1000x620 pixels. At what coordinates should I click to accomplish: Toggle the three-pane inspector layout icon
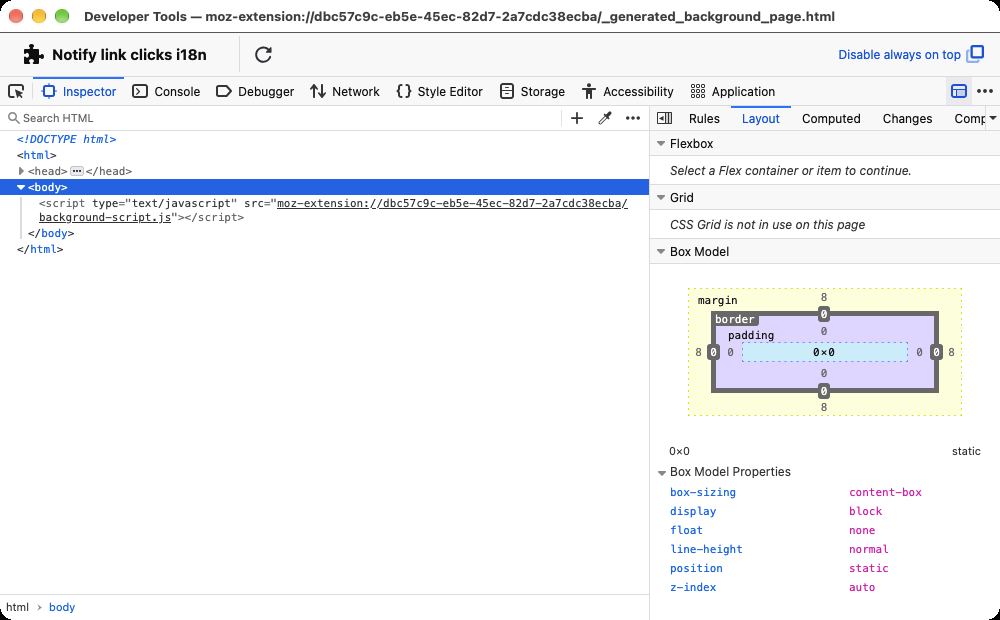(665, 118)
